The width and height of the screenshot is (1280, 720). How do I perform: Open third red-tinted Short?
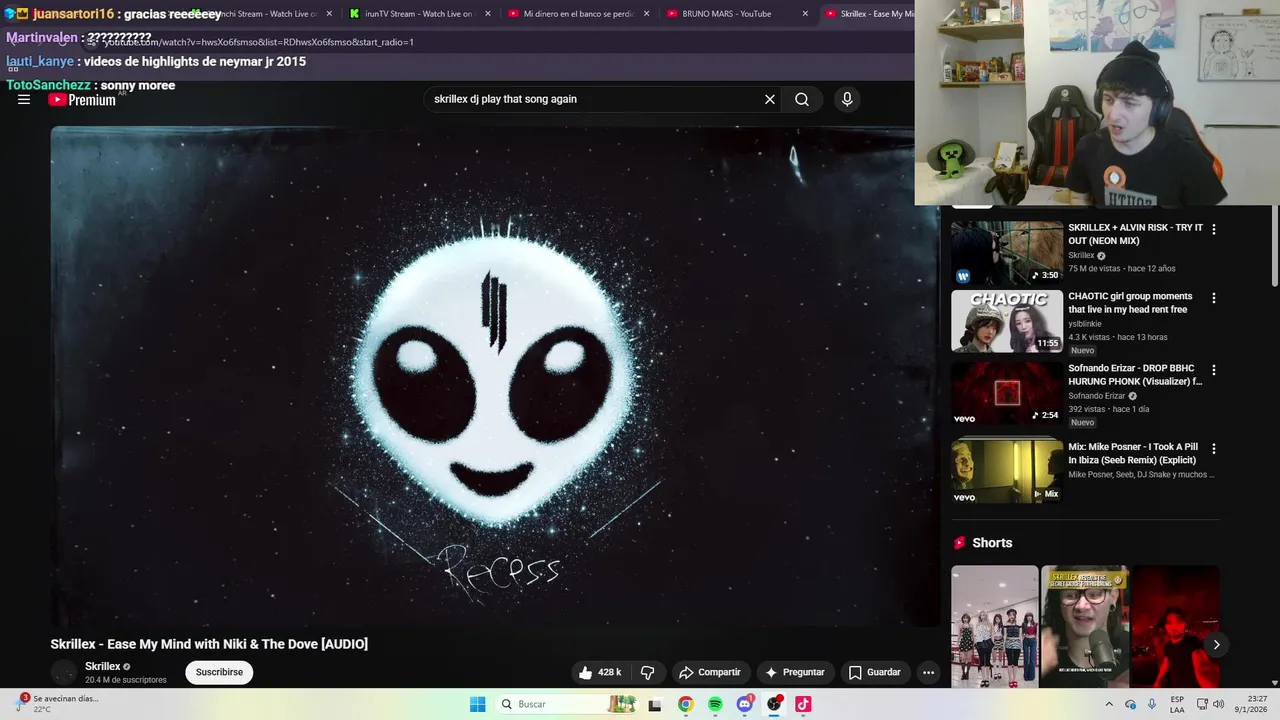point(1175,627)
